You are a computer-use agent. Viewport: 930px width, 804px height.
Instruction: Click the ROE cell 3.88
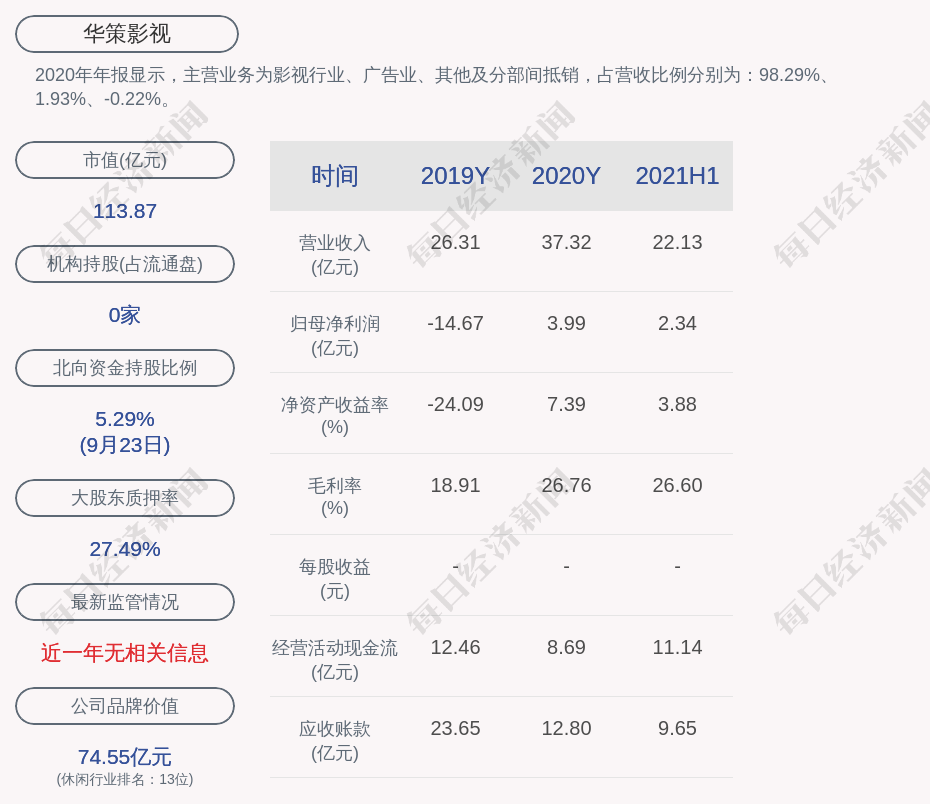tap(677, 404)
